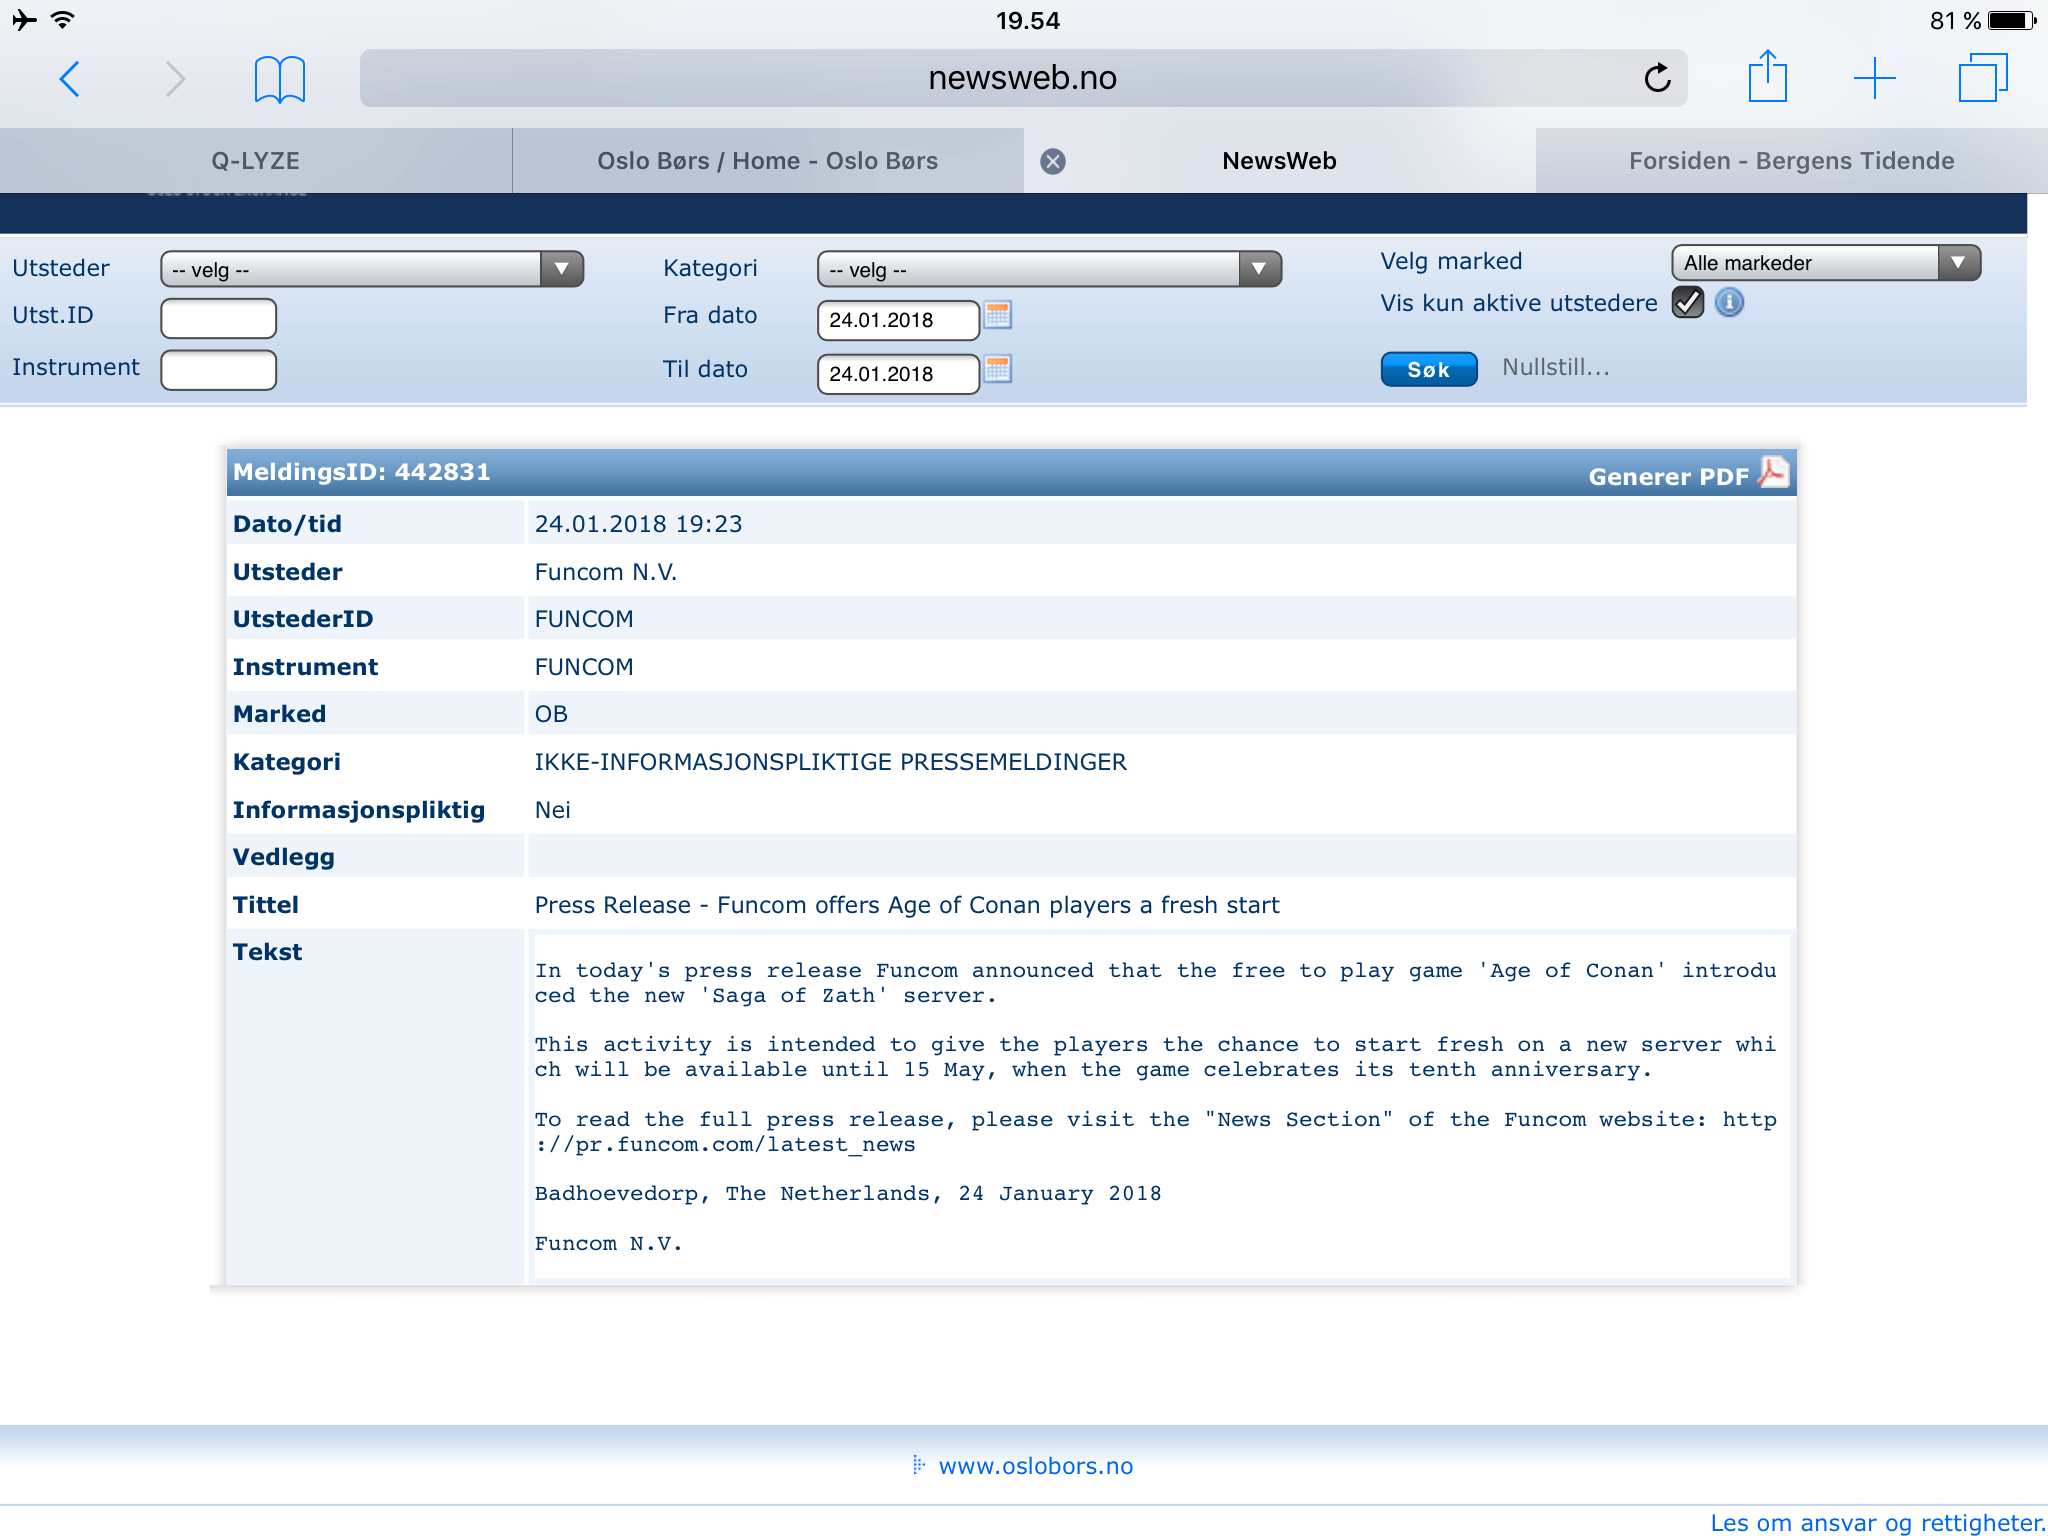Show all tabs overview icon

tap(1982, 77)
